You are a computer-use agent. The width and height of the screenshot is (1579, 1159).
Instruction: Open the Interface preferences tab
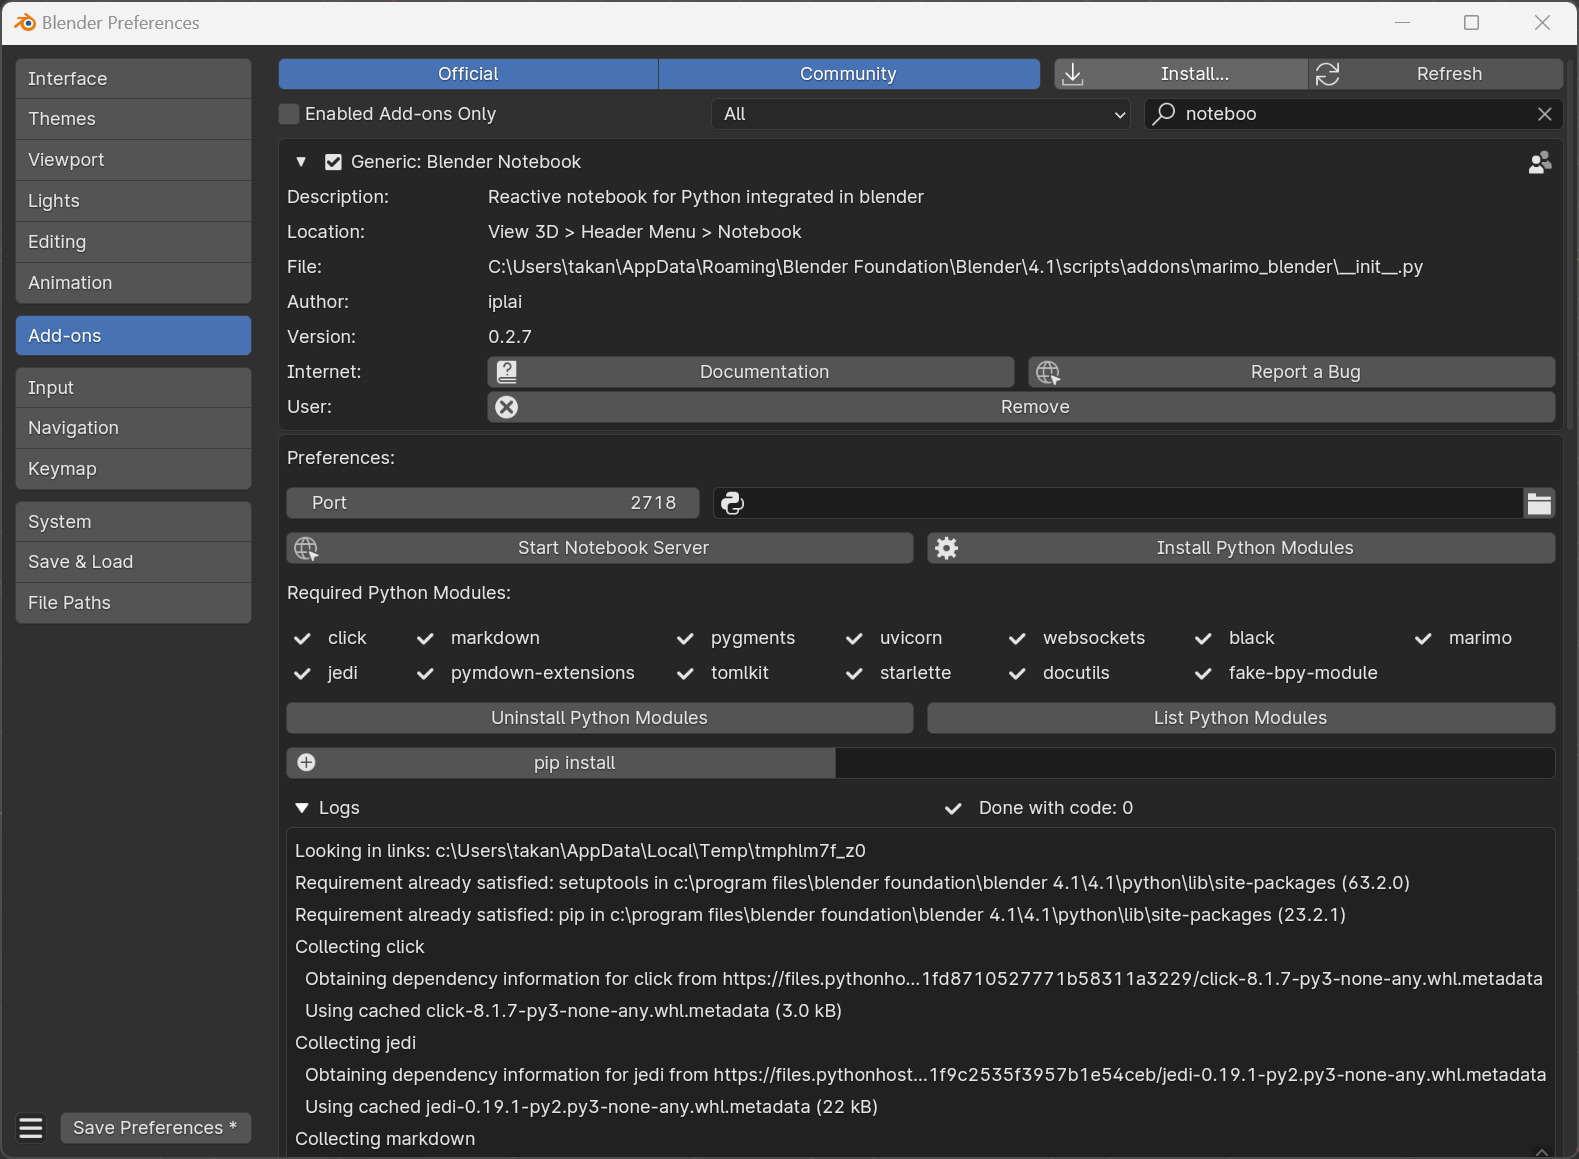click(x=133, y=78)
